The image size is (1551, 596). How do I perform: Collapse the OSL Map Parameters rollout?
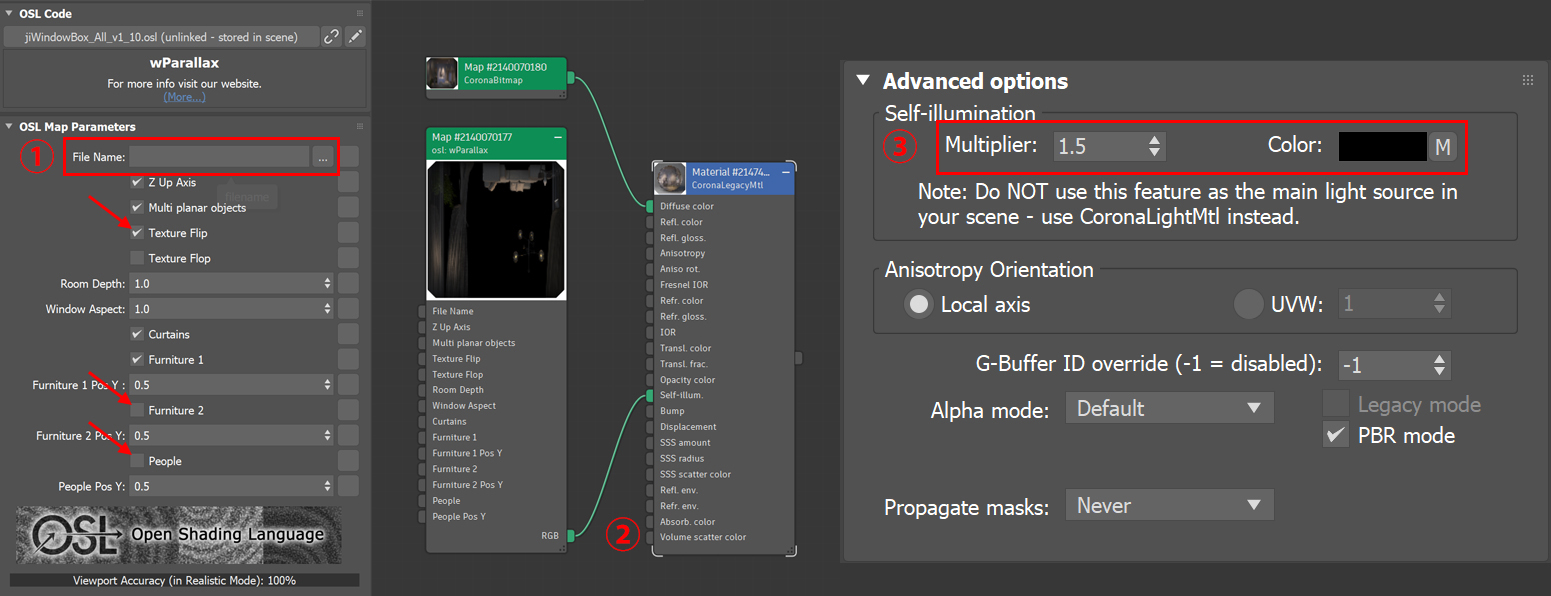(x=9, y=127)
